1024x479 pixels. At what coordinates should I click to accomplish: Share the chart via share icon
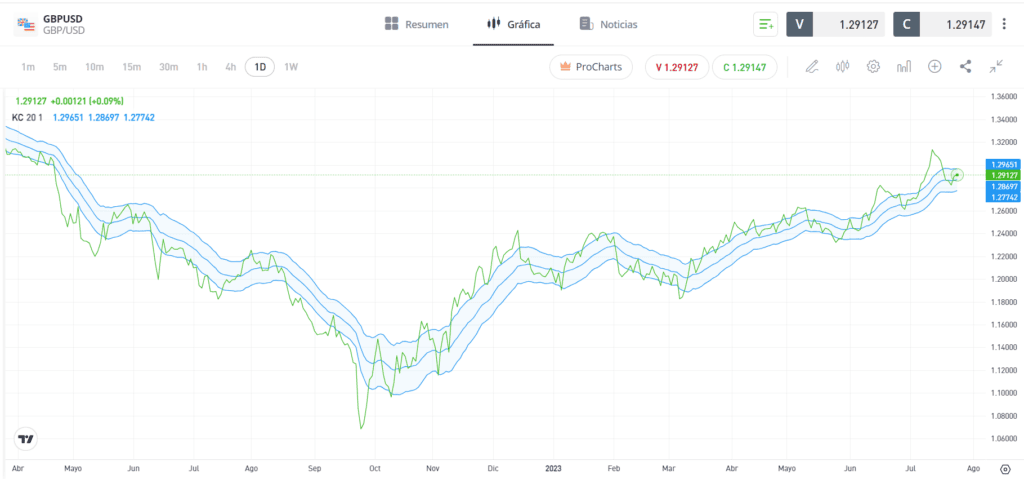tap(965, 66)
